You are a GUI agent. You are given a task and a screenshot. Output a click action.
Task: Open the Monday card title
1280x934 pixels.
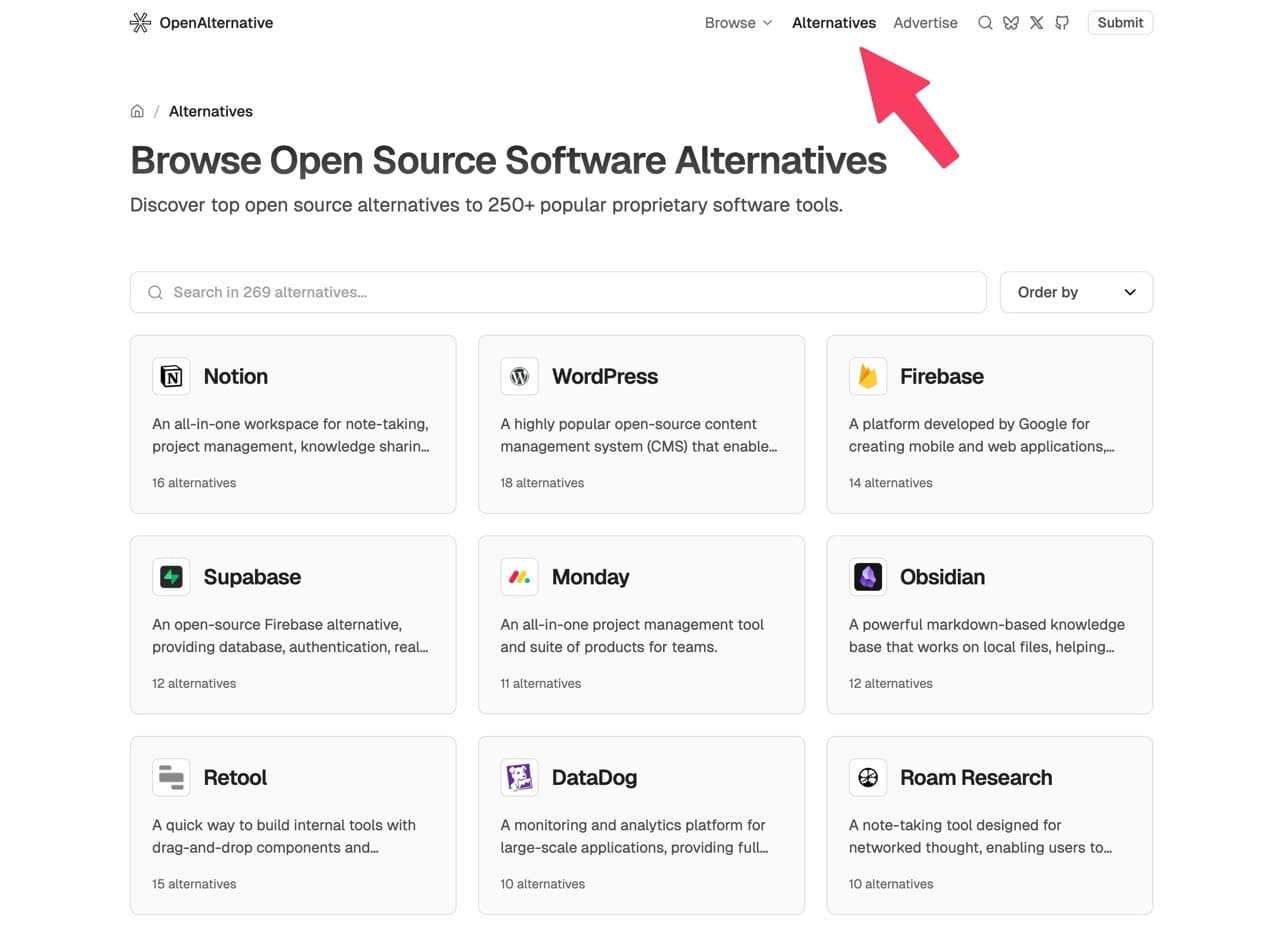click(591, 577)
